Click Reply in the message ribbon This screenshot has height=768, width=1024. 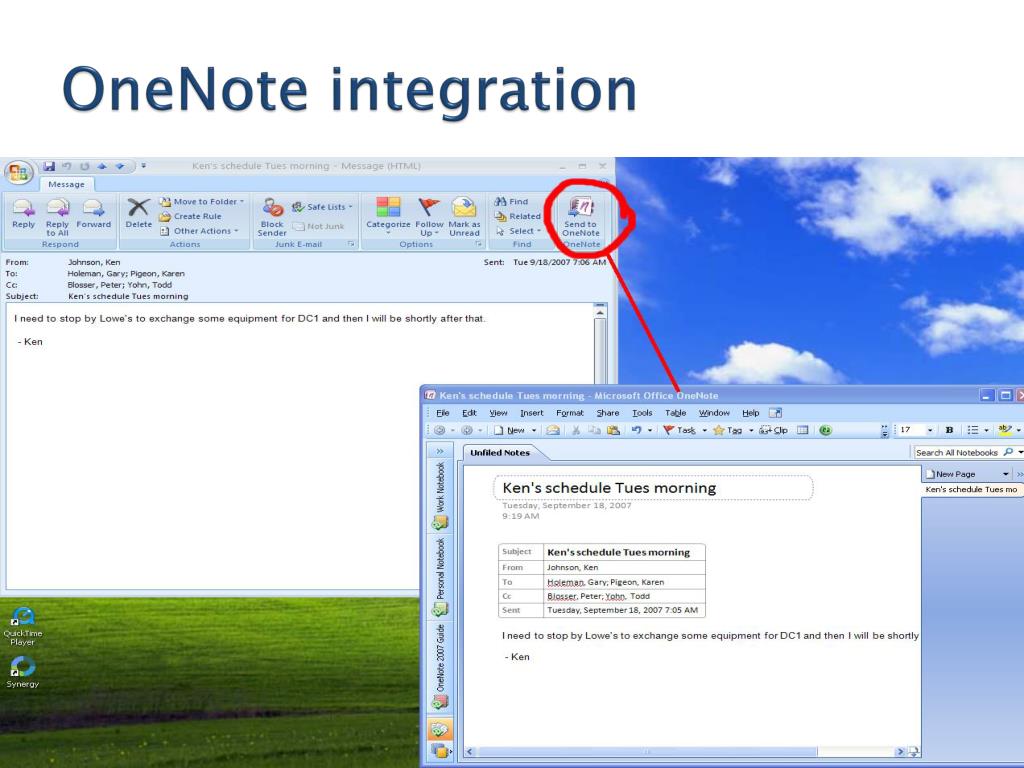click(x=24, y=214)
